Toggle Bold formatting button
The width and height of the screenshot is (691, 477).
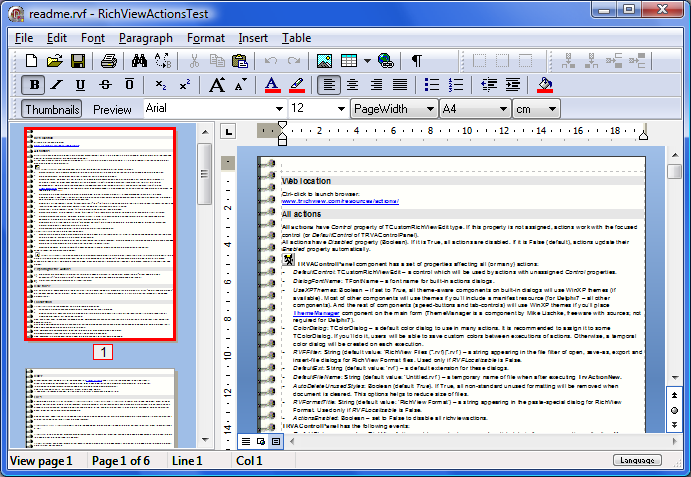point(35,85)
